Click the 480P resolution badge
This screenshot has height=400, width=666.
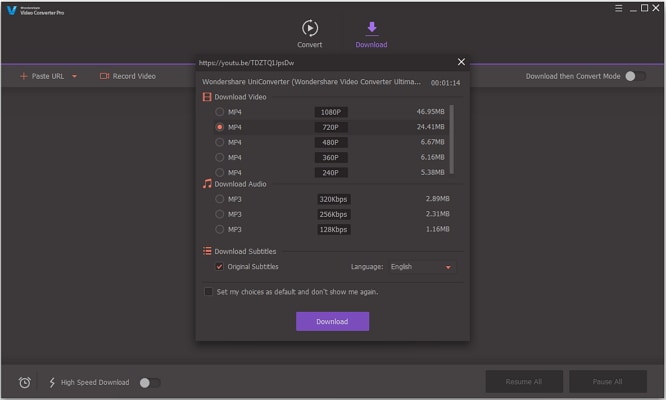tap(331, 142)
